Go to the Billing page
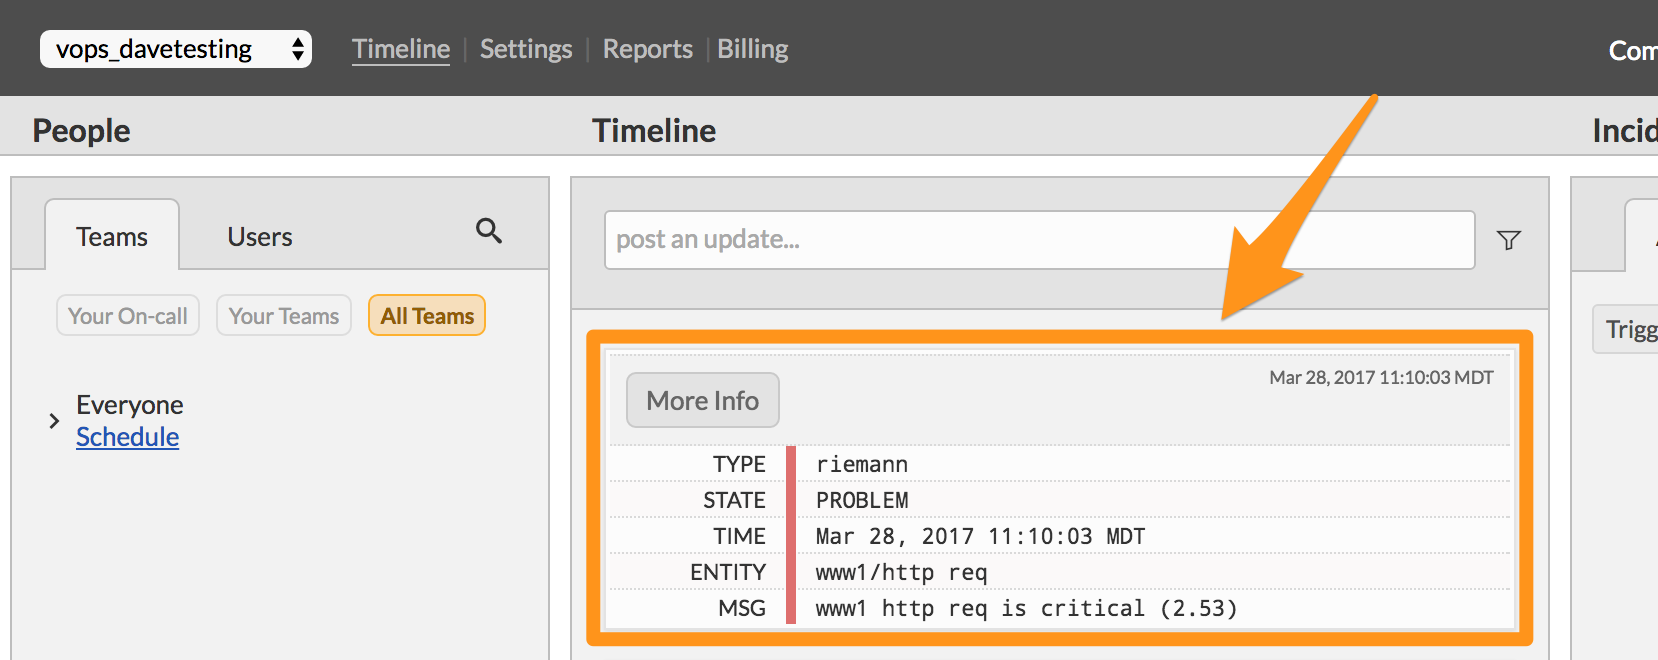 pos(752,48)
